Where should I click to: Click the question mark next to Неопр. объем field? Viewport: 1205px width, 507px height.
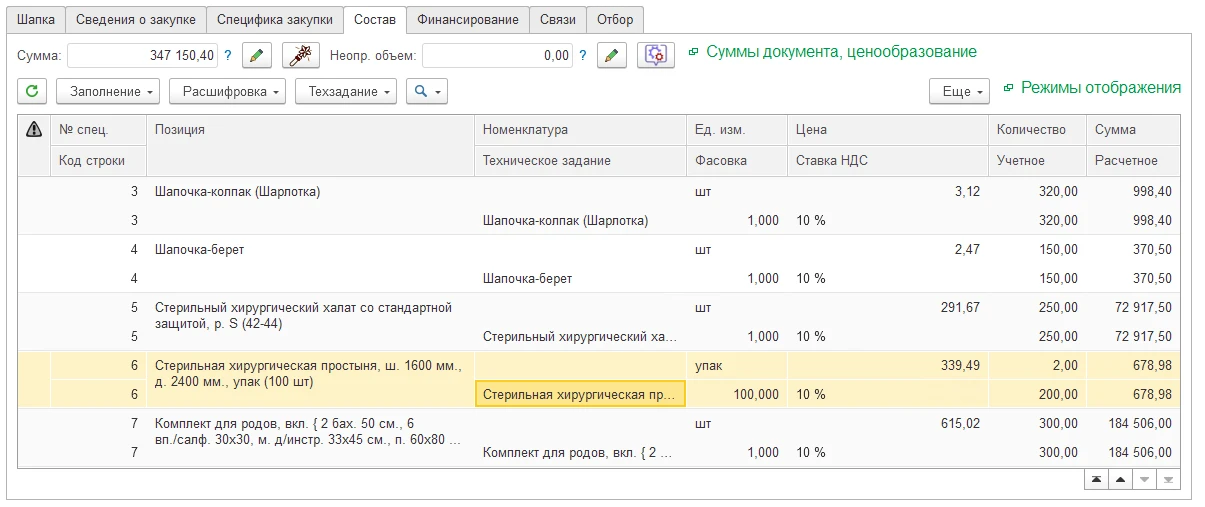(583, 55)
